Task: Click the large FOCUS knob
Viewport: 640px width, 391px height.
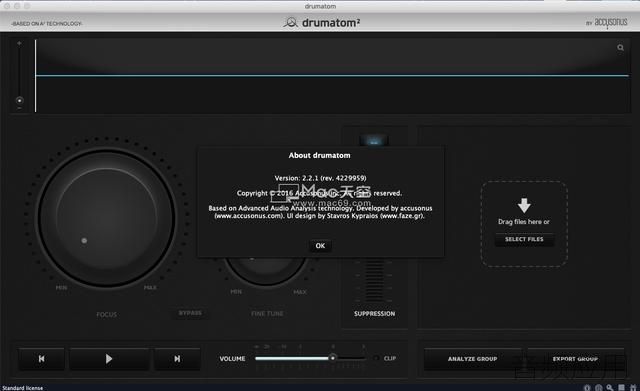Action: [107, 218]
